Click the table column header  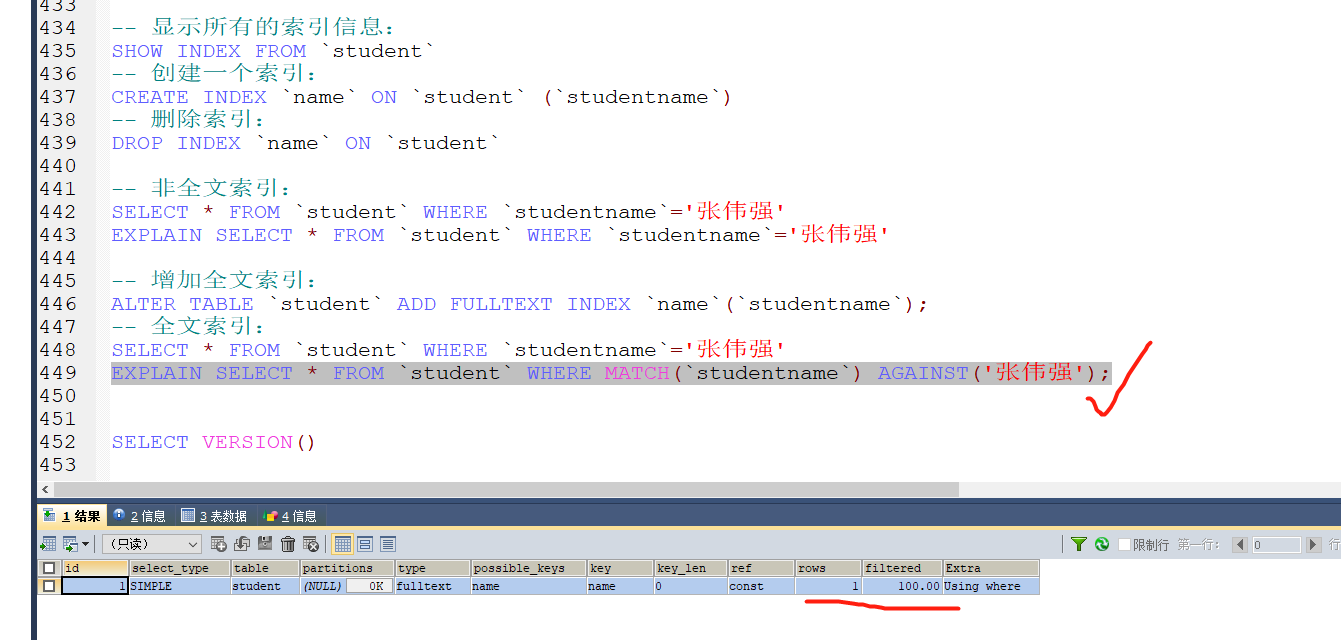pyautogui.click(x=265, y=568)
